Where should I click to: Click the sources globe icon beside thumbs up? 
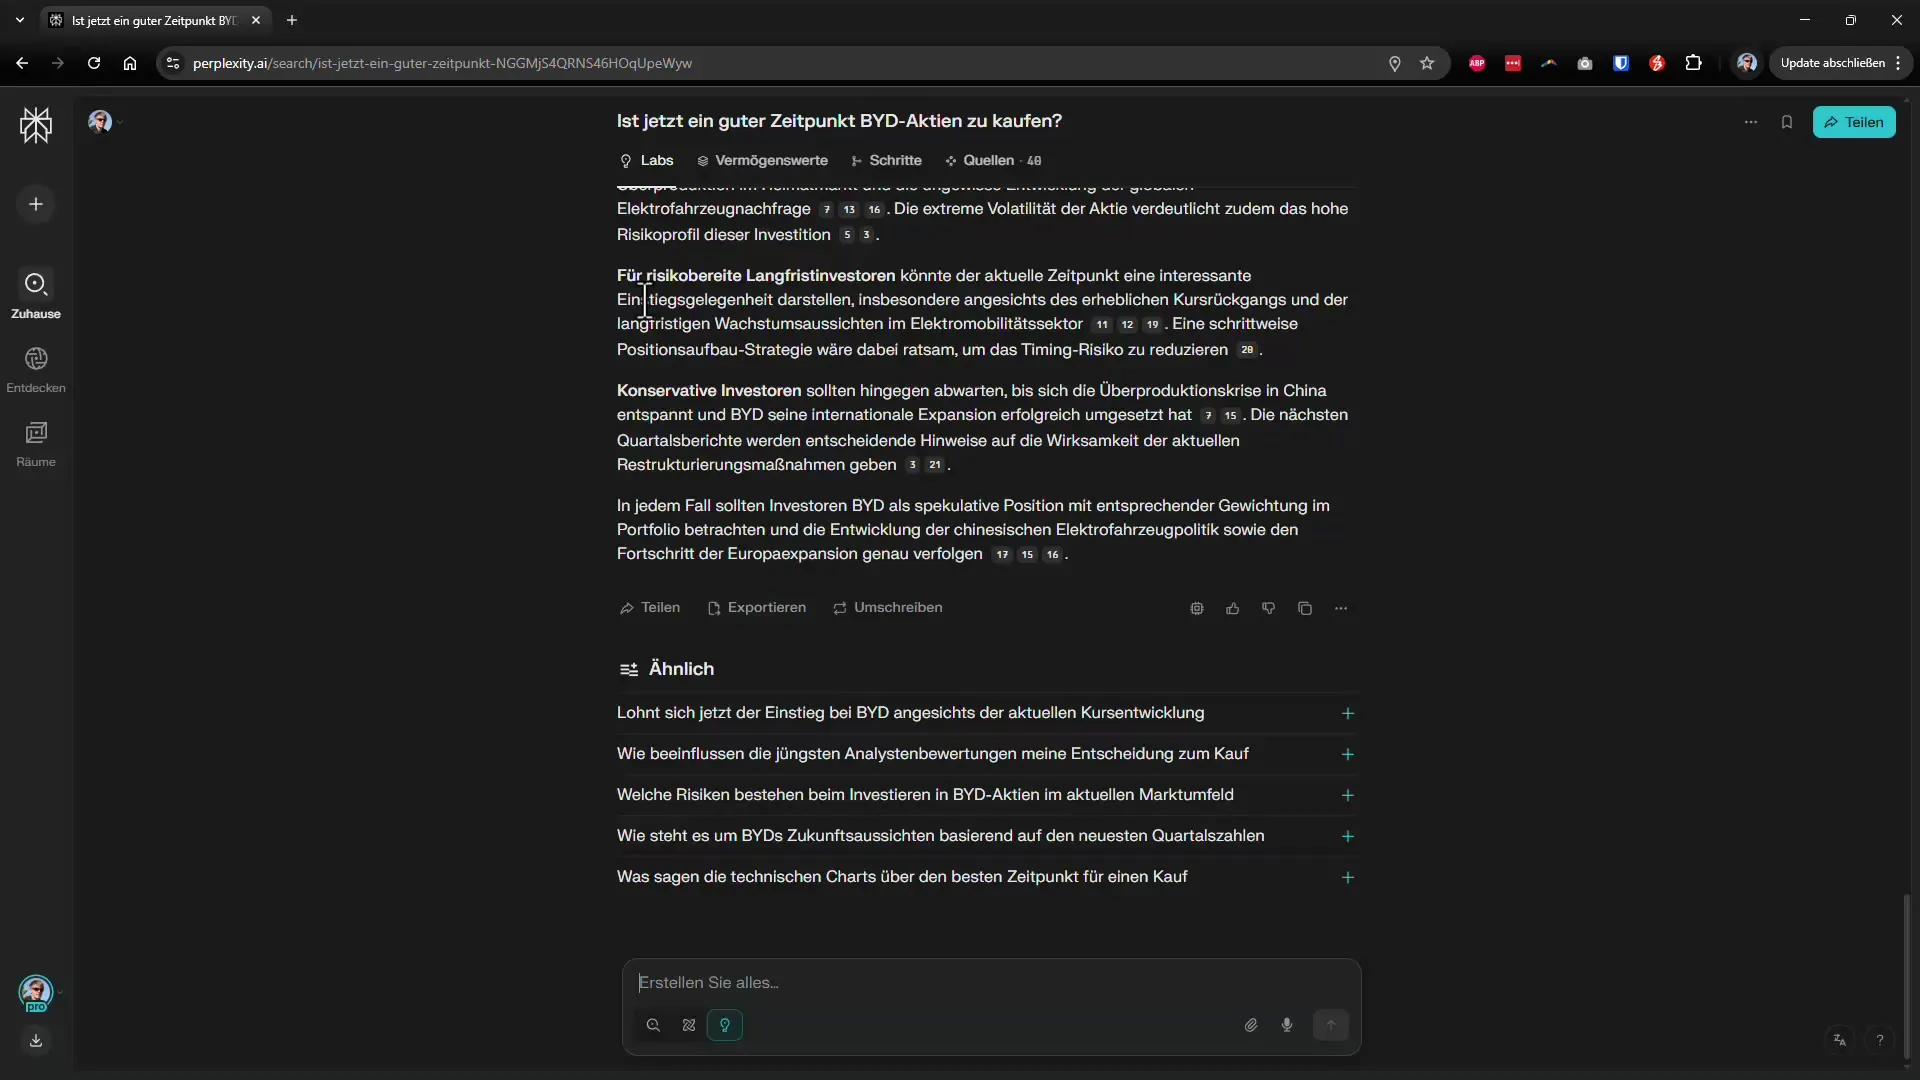1197,608
